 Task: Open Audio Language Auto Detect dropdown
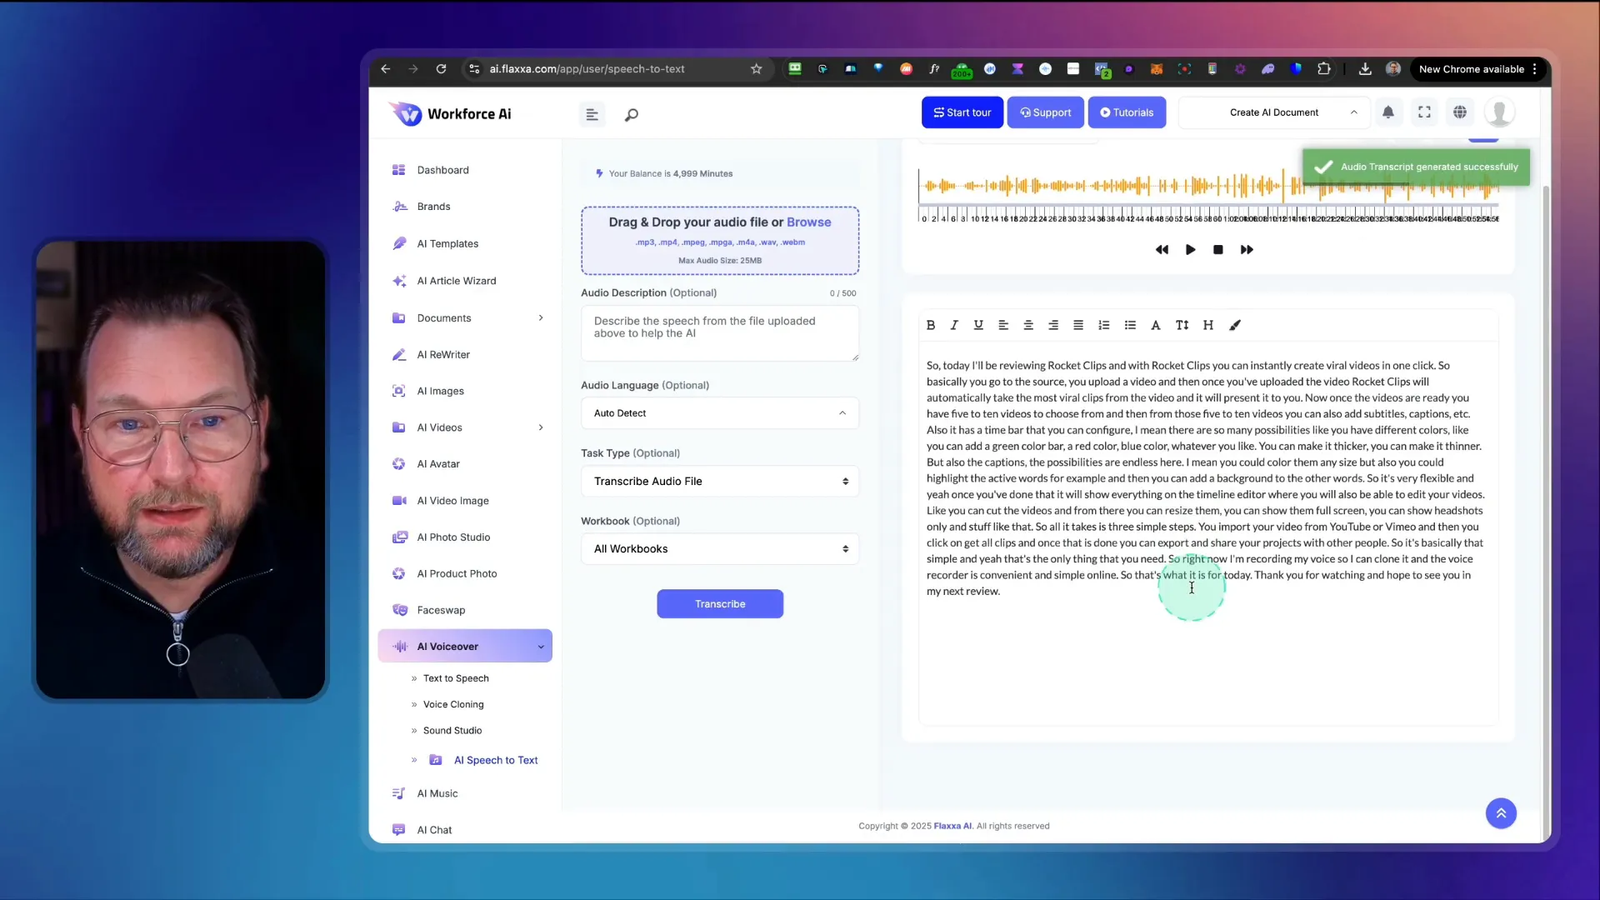[x=720, y=413]
